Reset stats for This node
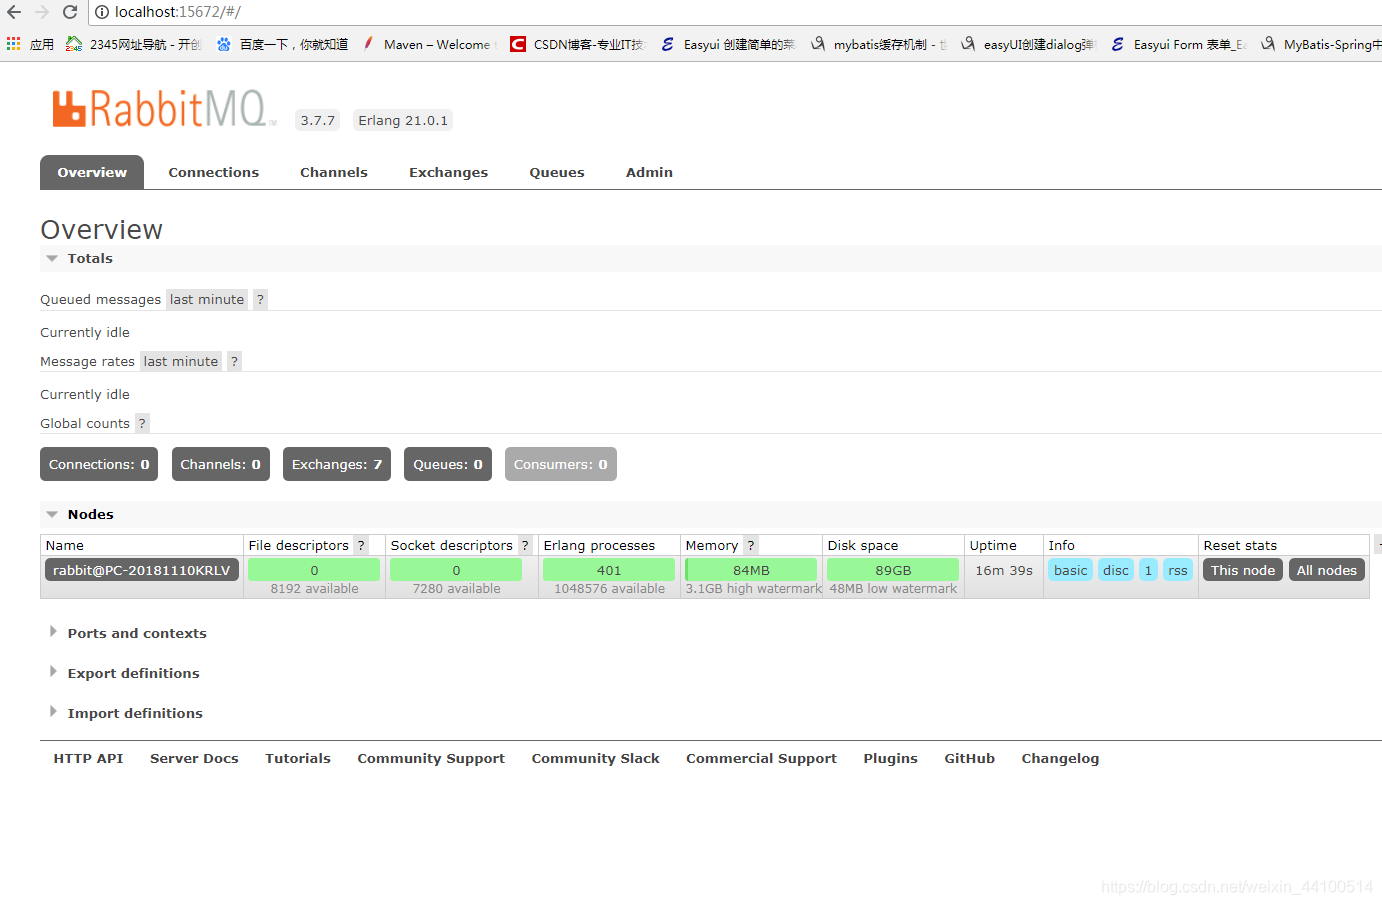1382x905 pixels. 1243,570
